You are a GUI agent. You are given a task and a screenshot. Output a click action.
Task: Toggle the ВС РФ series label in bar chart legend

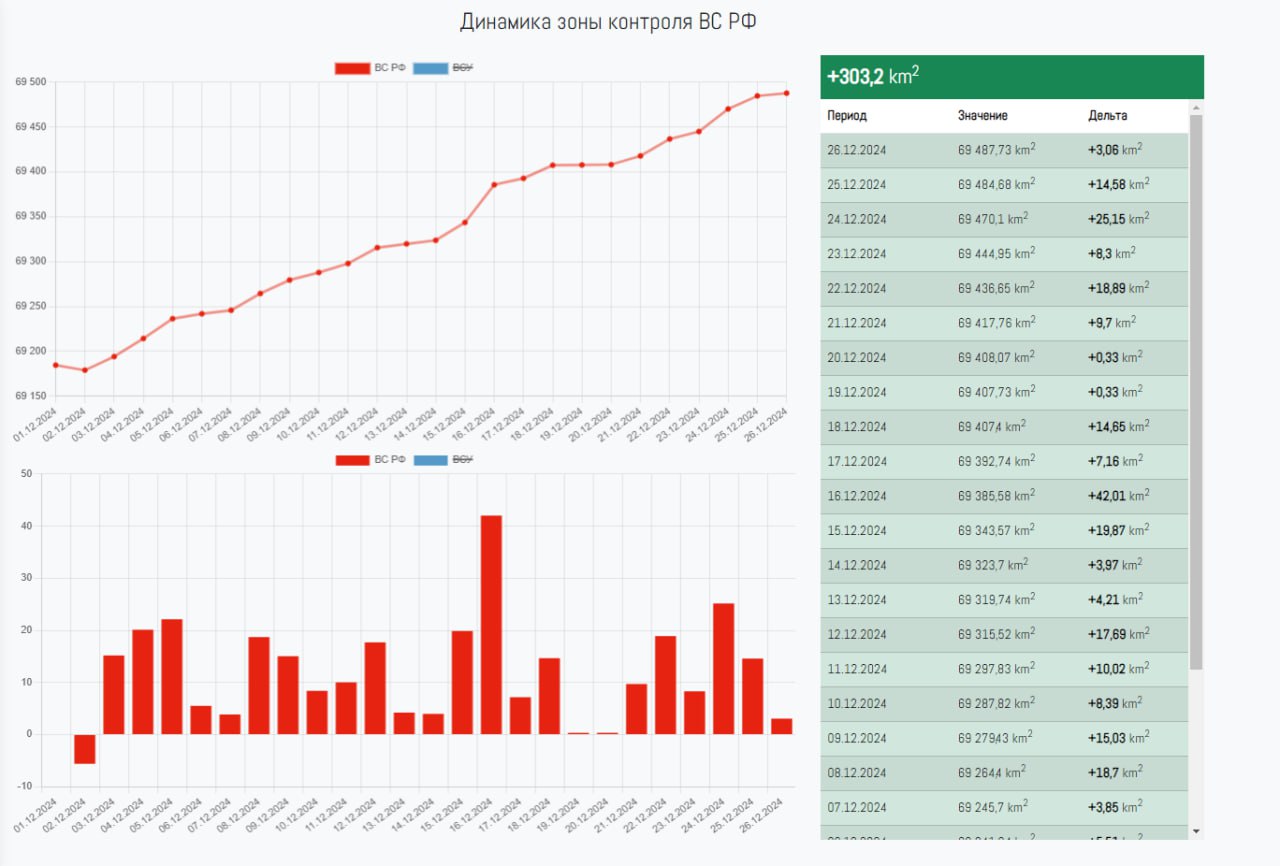(x=389, y=460)
